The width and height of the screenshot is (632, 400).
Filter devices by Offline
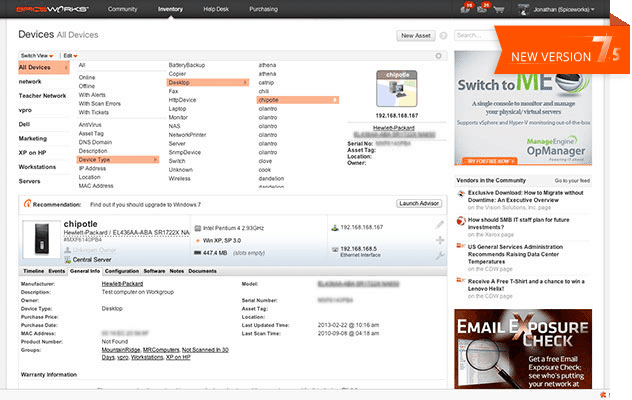(x=87, y=86)
